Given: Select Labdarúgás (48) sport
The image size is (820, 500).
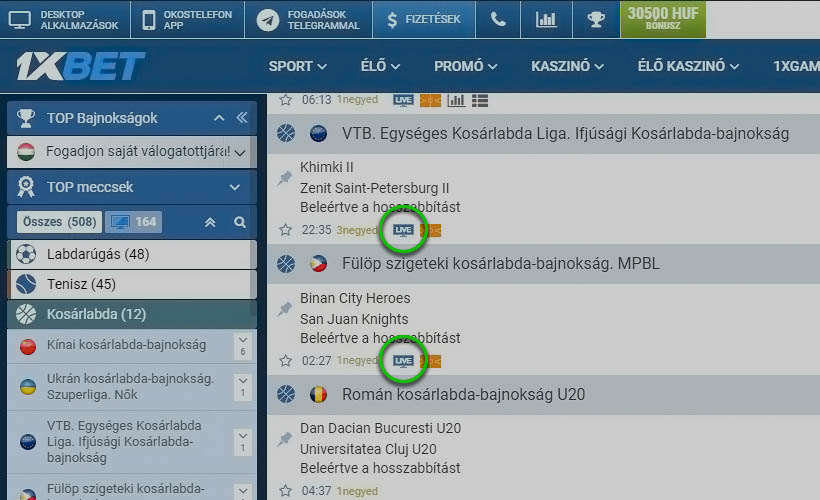Looking at the screenshot, I should [x=130, y=254].
